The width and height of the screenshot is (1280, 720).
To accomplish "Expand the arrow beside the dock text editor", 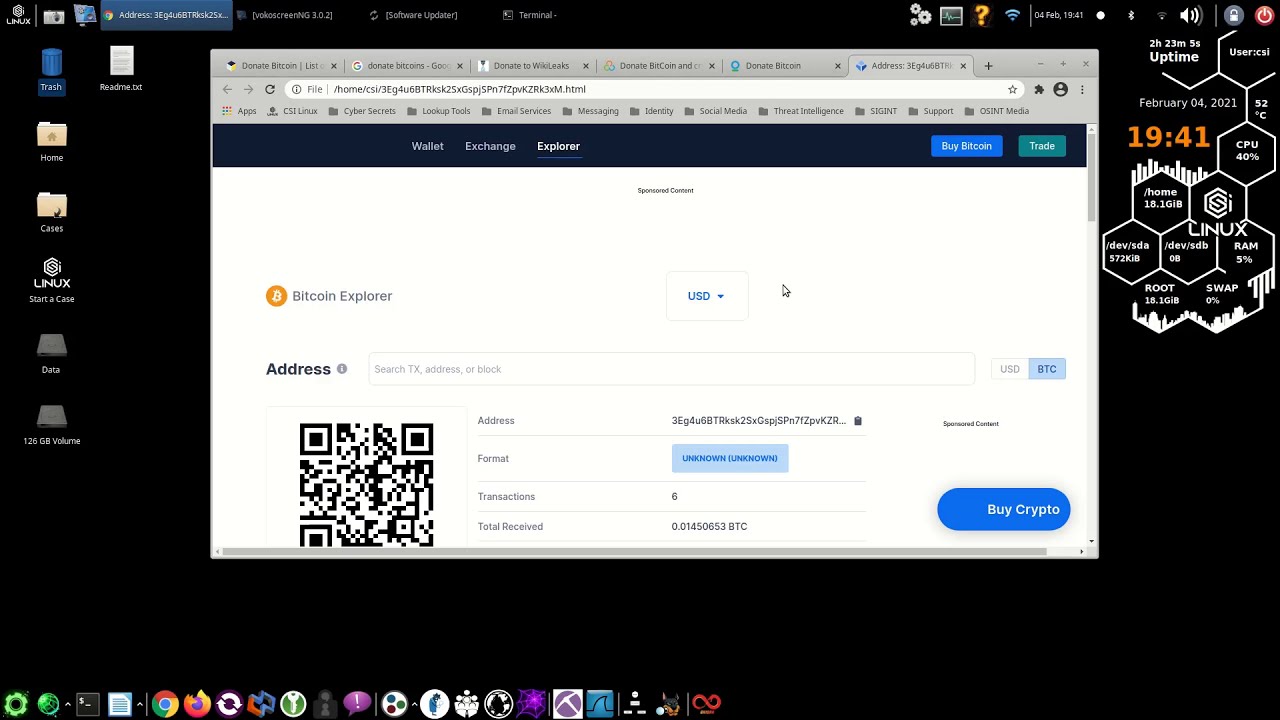I will click(x=138, y=703).
